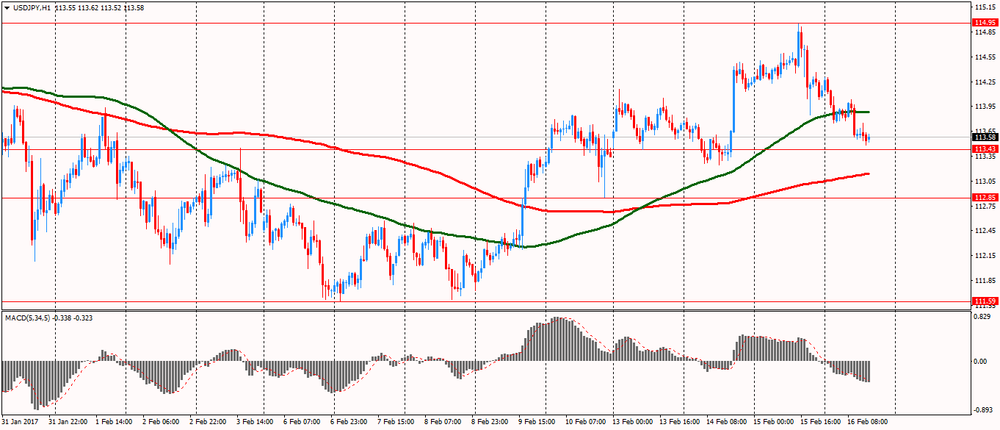The height and width of the screenshot is (430, 1000).
Task: Click the -0.893 MACD scale value
Action: (982, 409)
